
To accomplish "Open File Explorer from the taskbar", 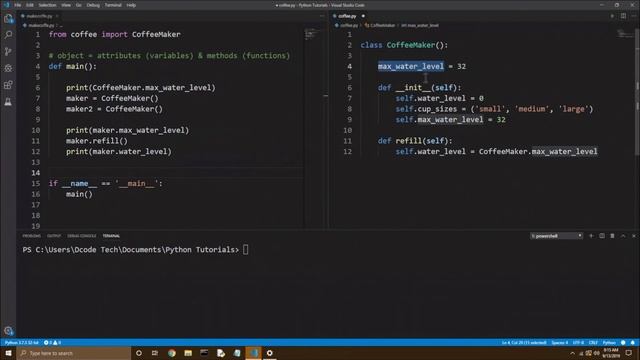I will (188, 353).
